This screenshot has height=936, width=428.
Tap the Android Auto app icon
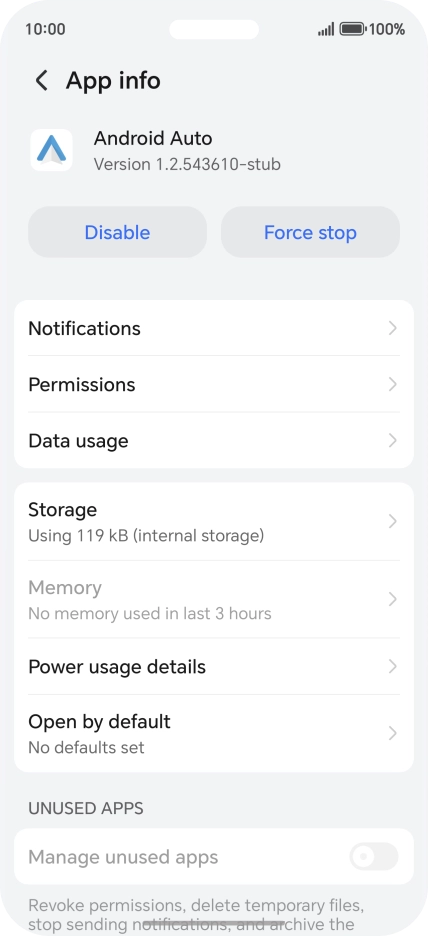click(x=51, y=150)
